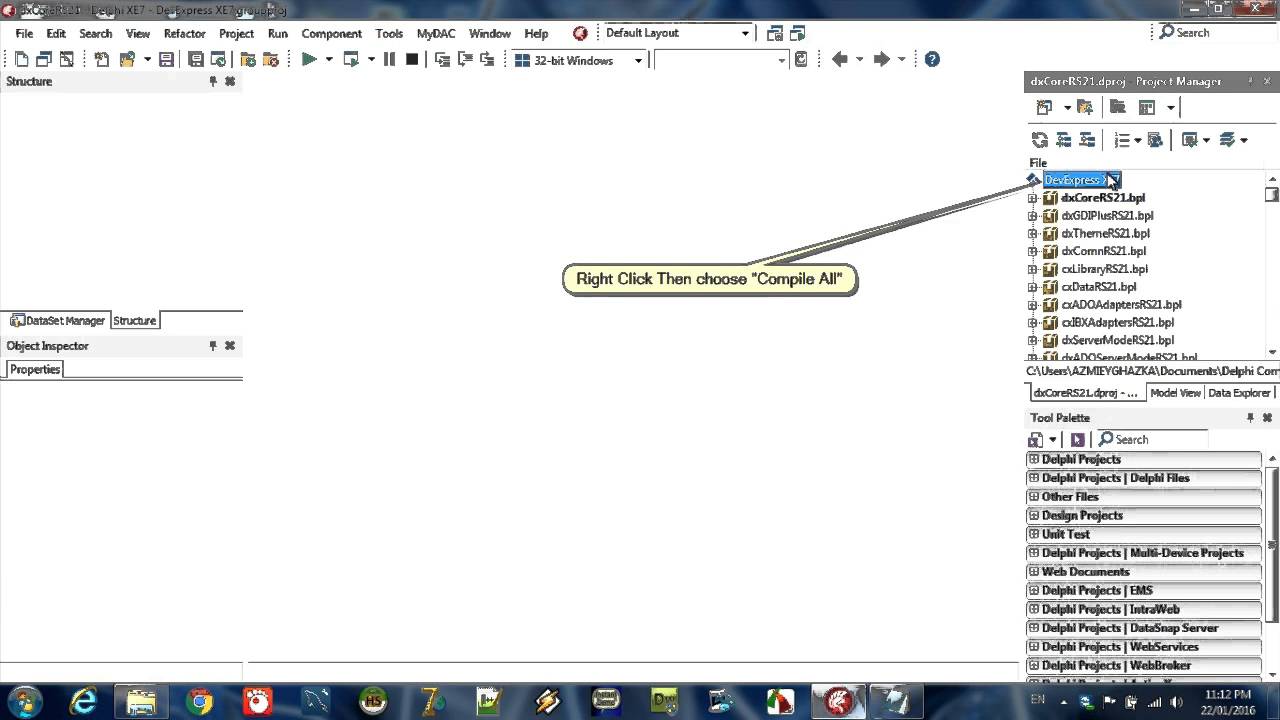Click the Save Desktop layout icon
Image resolution: width=1280 pixels, height=720 pixels.
point(775,33)
